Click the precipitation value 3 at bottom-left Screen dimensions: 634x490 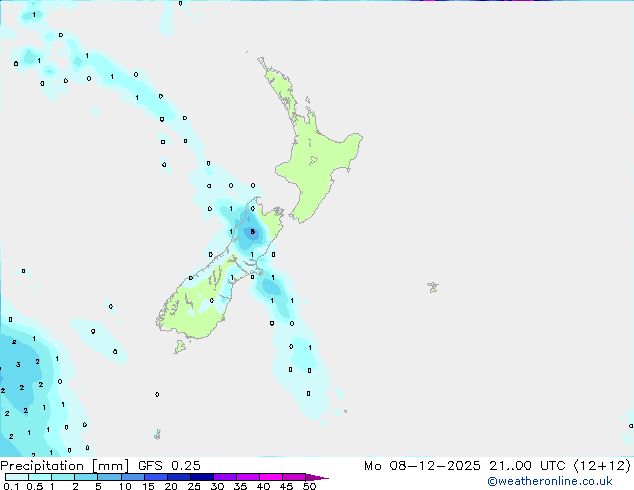[18, 365]
